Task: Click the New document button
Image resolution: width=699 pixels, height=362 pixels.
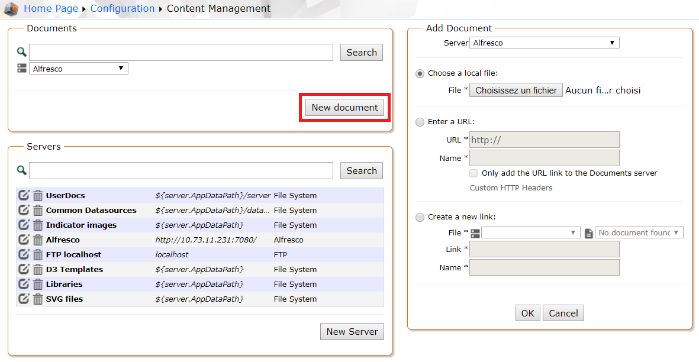Action: click(345, 107)
